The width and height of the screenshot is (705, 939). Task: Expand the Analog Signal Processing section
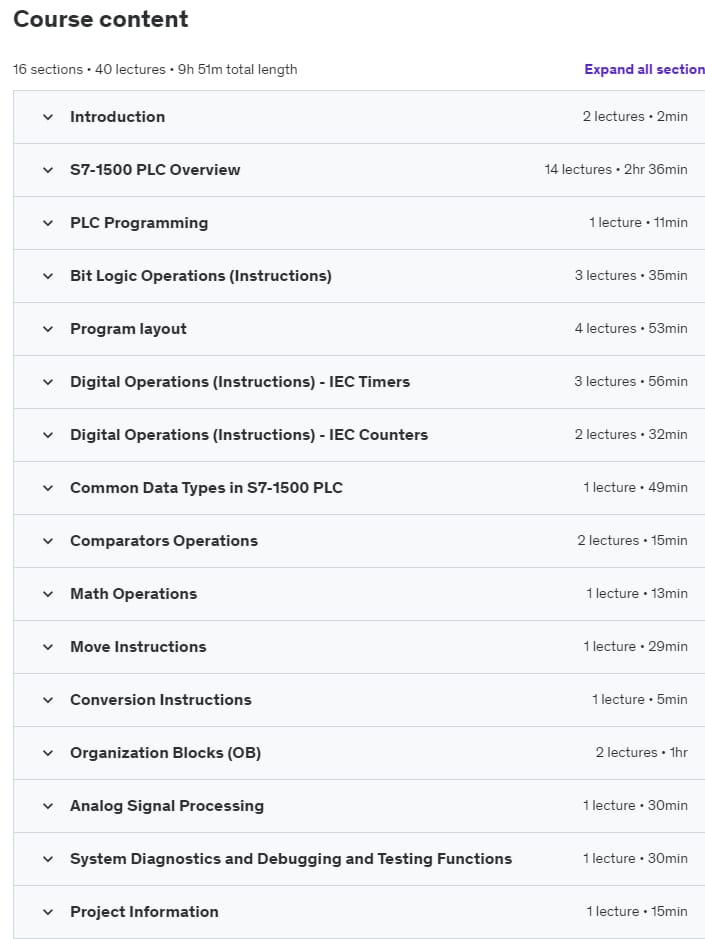(x=167, y=806)
